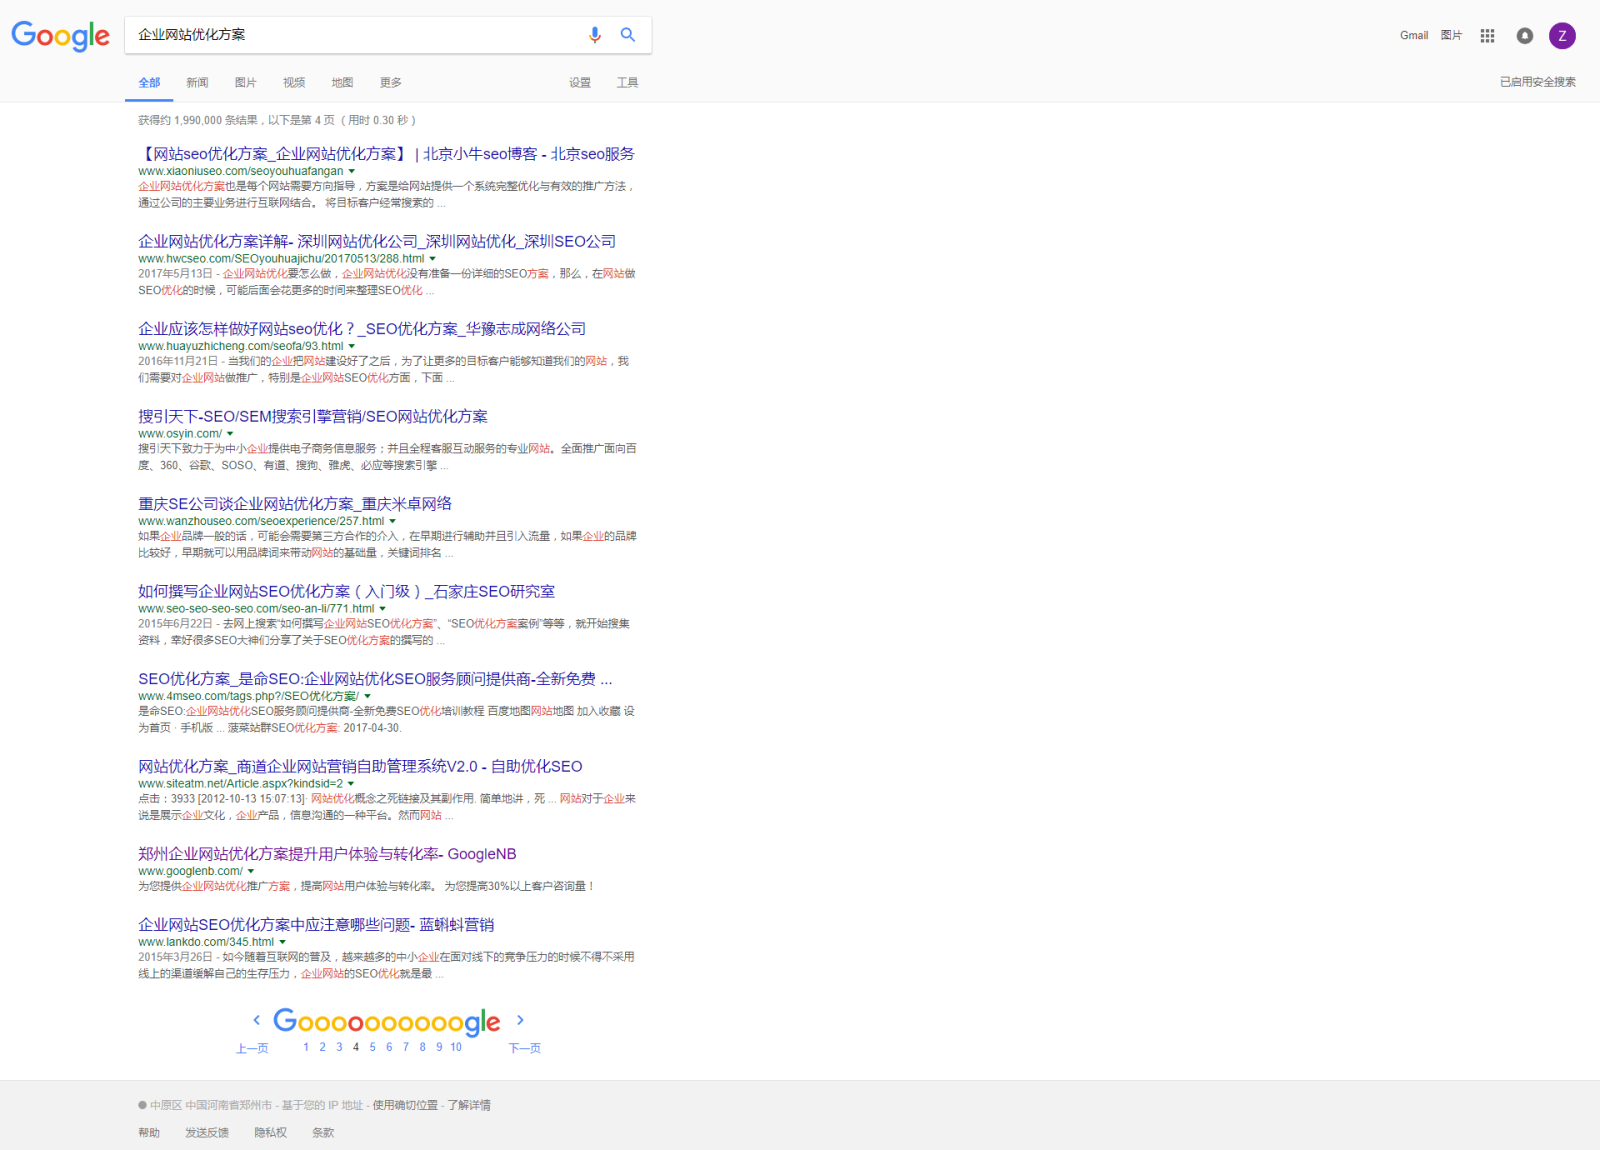The image size is (1600, 1150).
Task: Expand dropdown arrow next to siteatm.net URL
Action: pos(351,784)
